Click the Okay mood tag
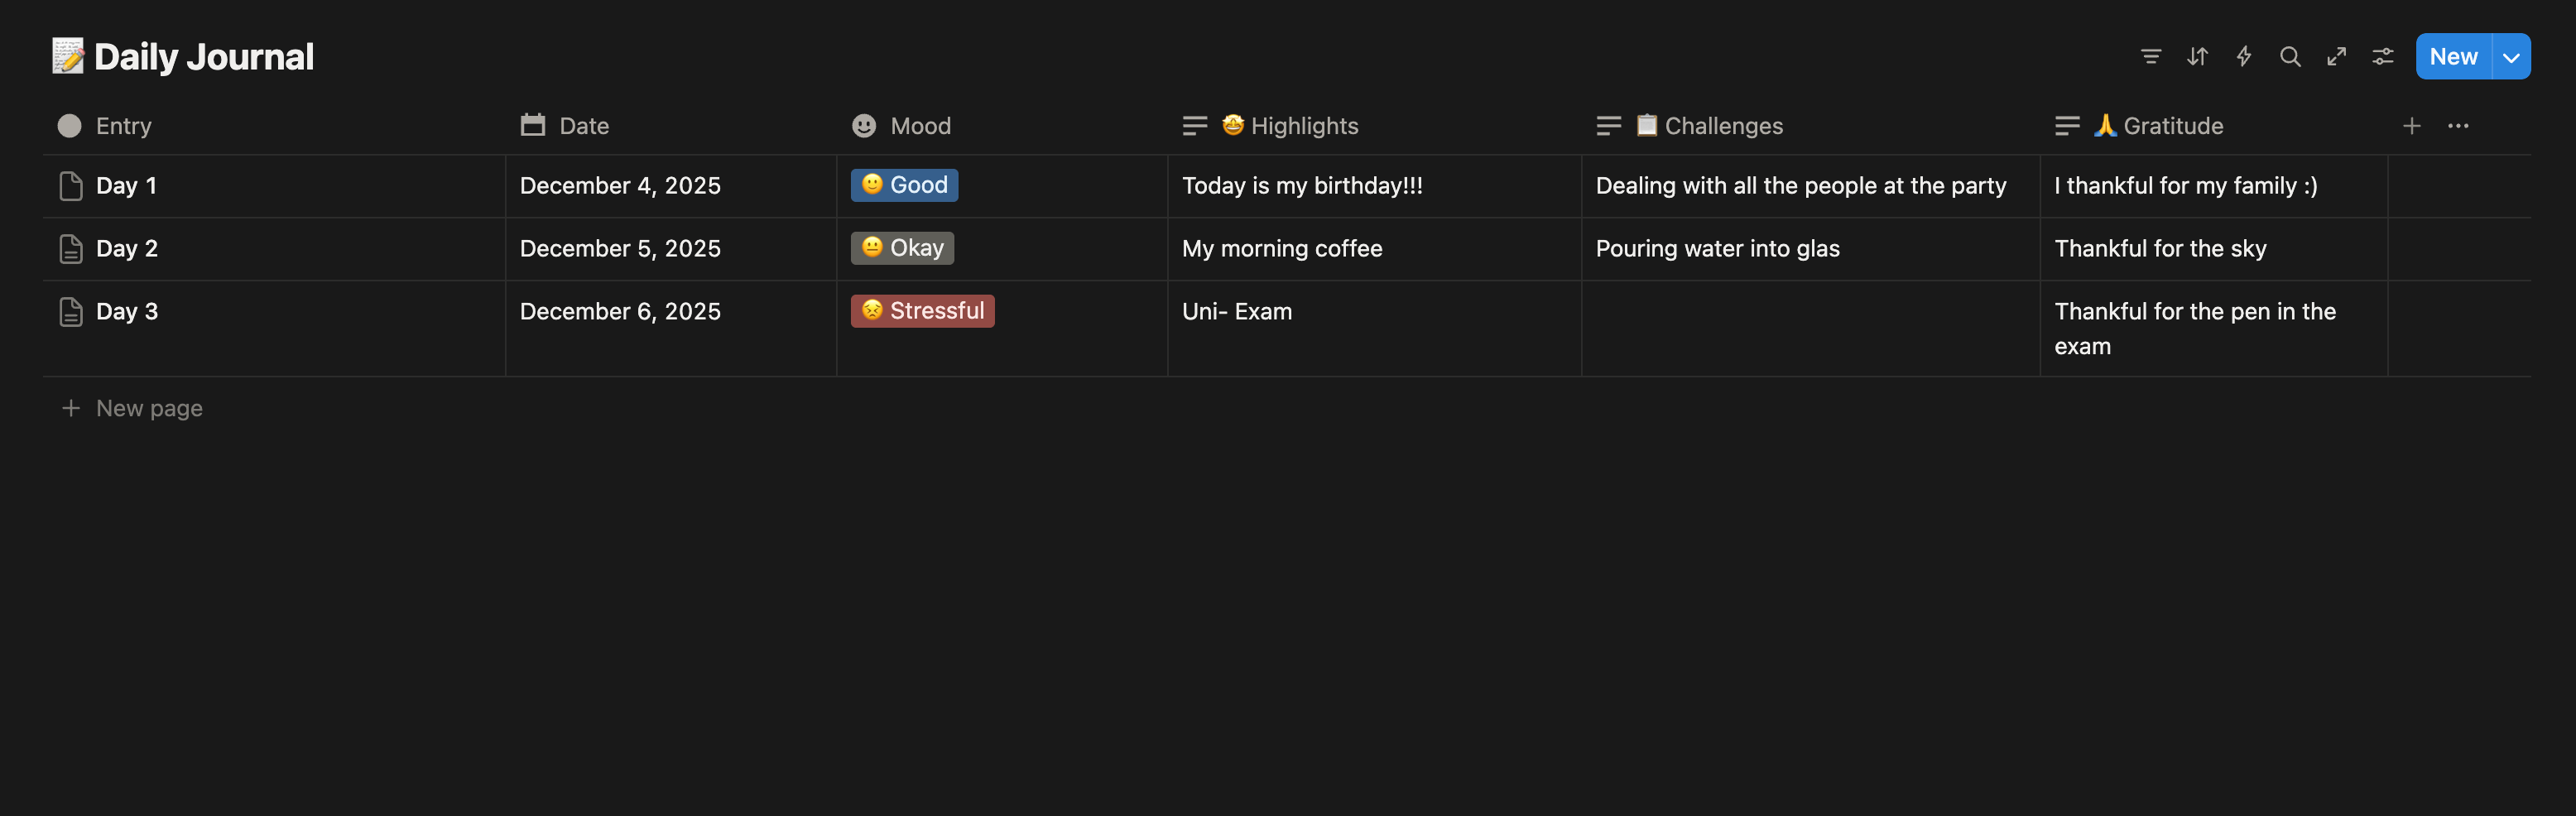The width and height of the screenshot is (2576, 816). (x=902, y=248)
